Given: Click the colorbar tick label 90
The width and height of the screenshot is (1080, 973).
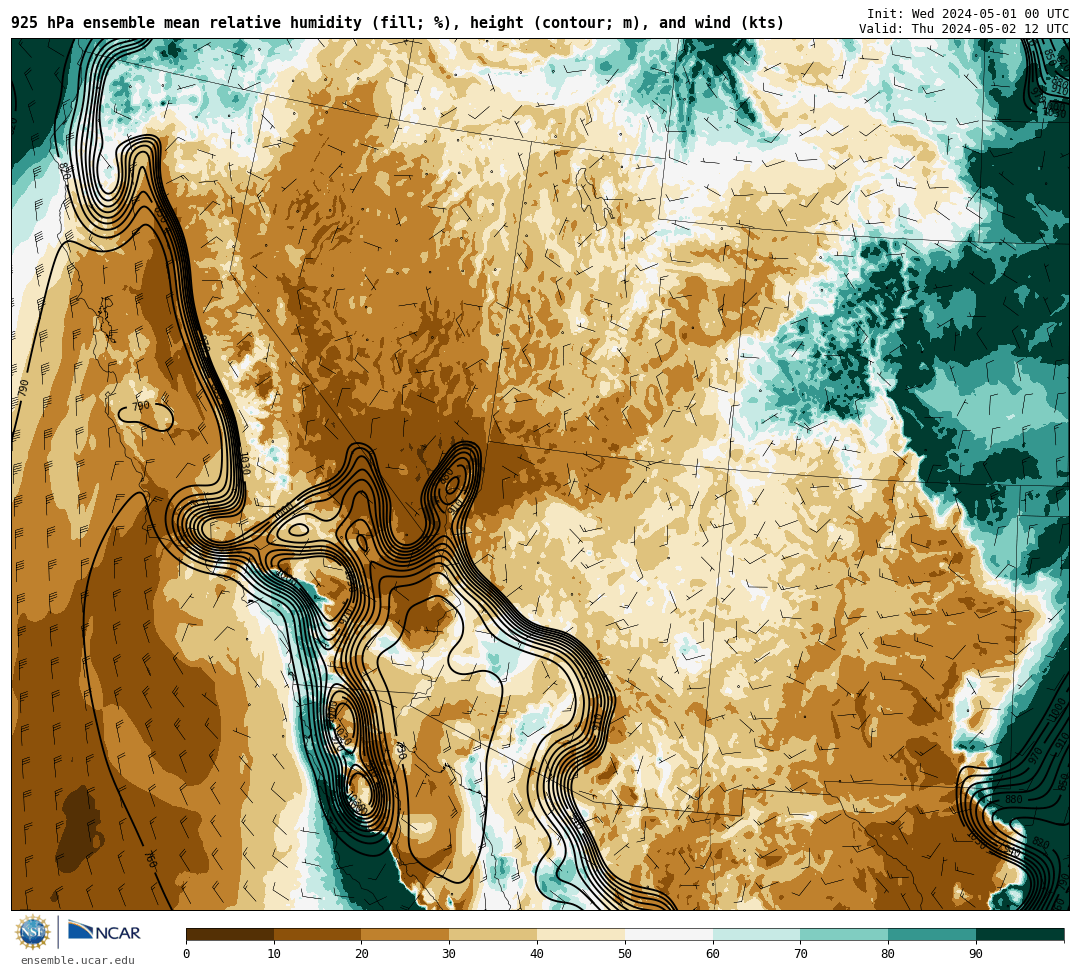Looking at the screenshot, I should 976,954.
